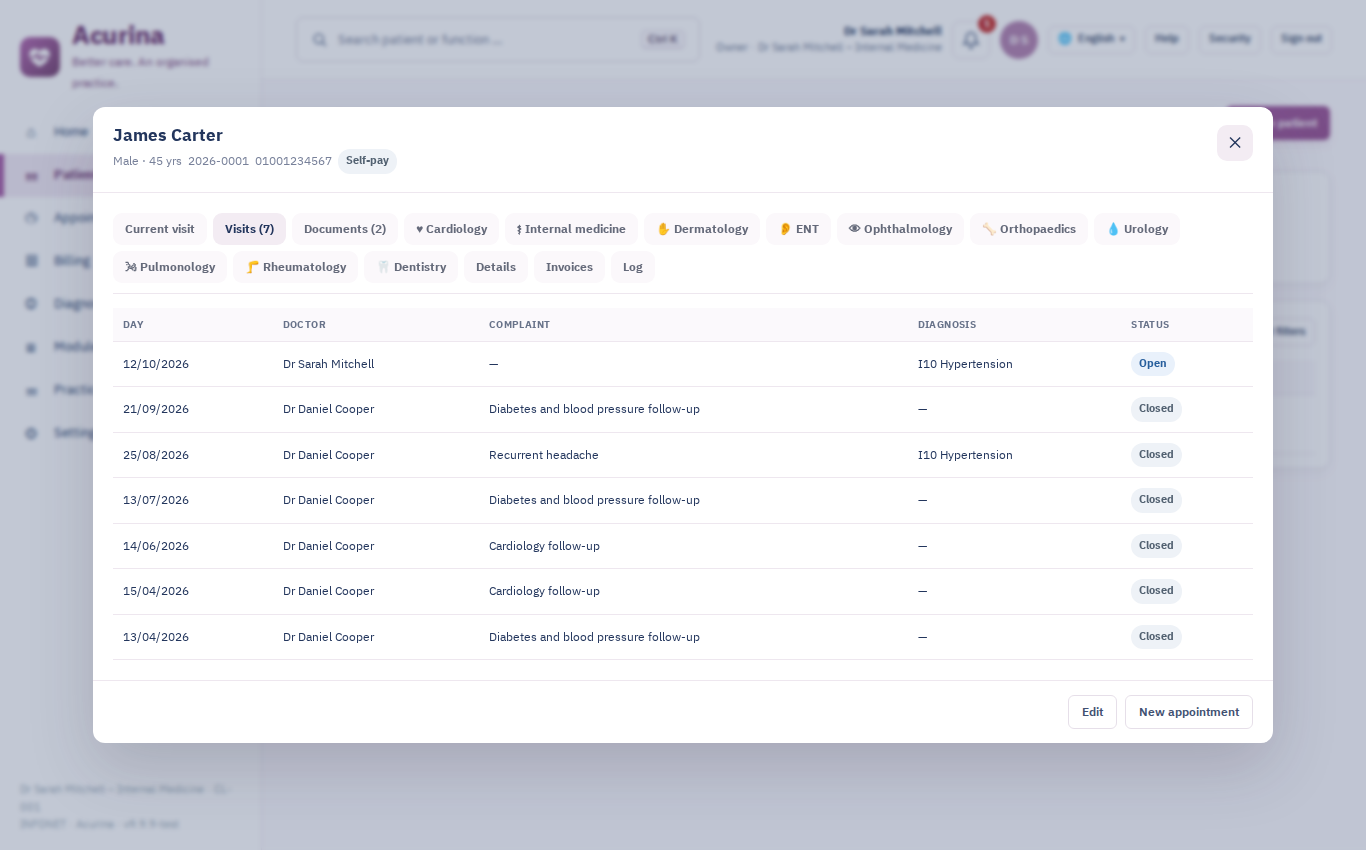Switch to the Current visit tab

click(x=160, y=229)
